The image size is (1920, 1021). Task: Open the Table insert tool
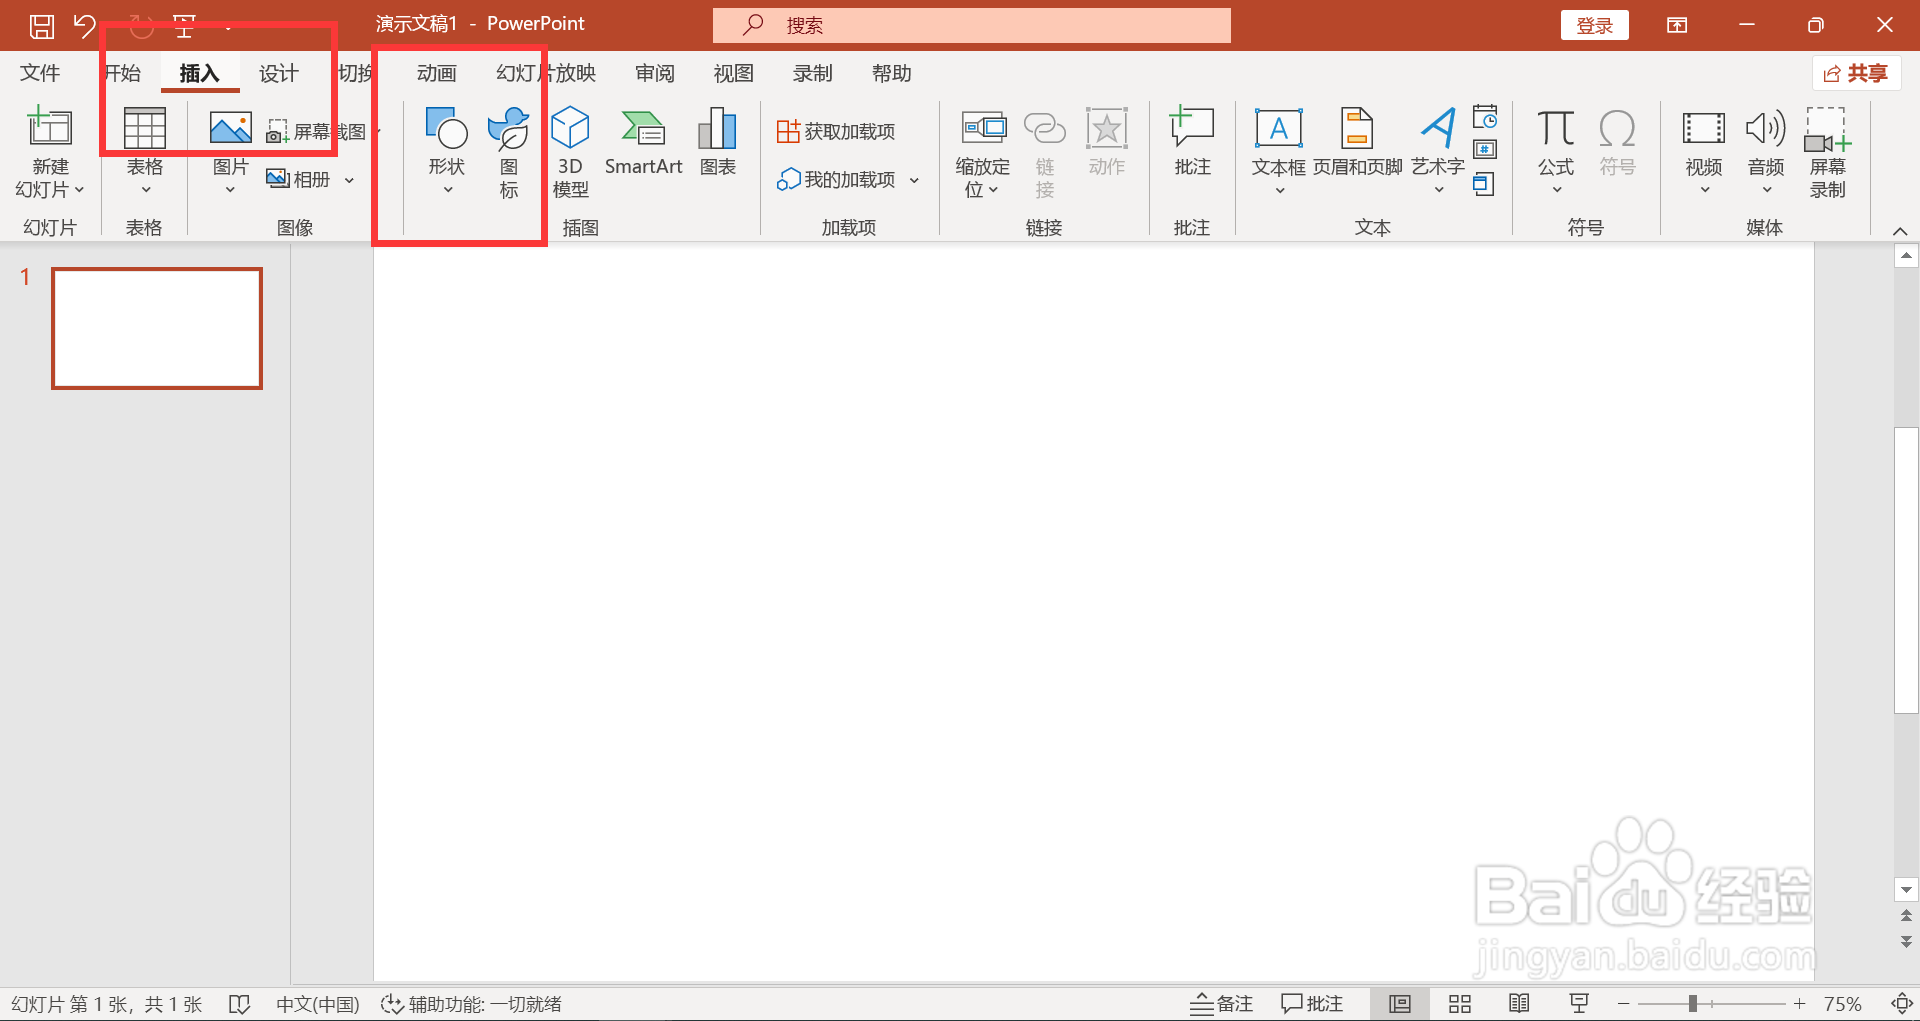[x=144, y=151]
